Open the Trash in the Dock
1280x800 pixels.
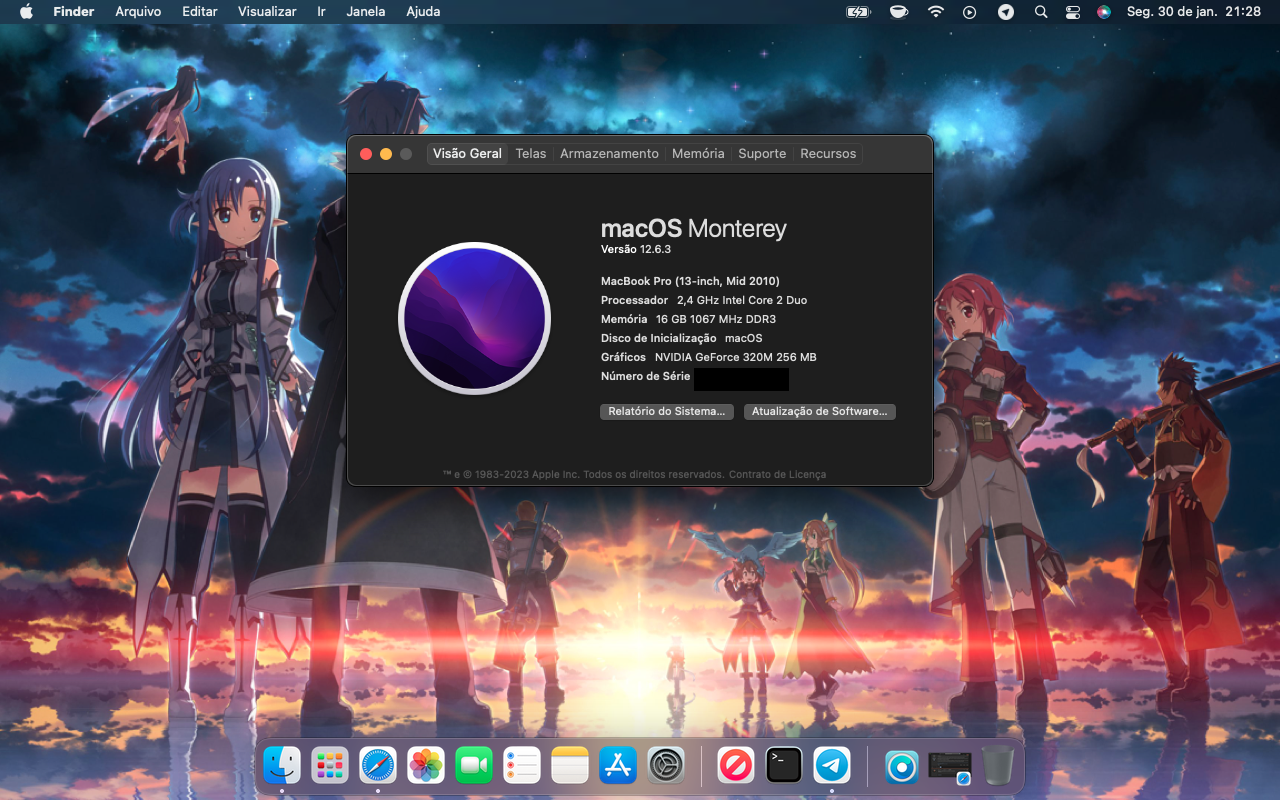pyautogui.click(x=998, y=766)
